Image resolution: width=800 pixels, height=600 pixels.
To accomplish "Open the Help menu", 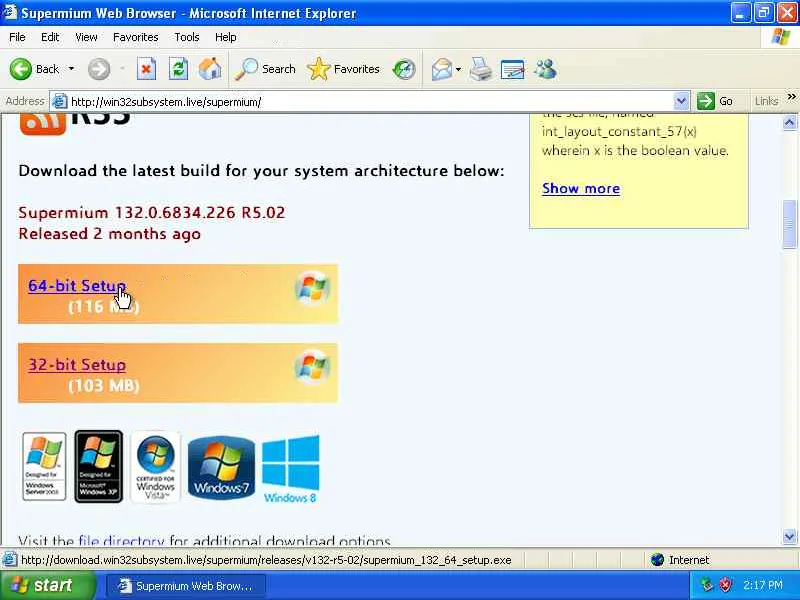I will coord(226,37).
